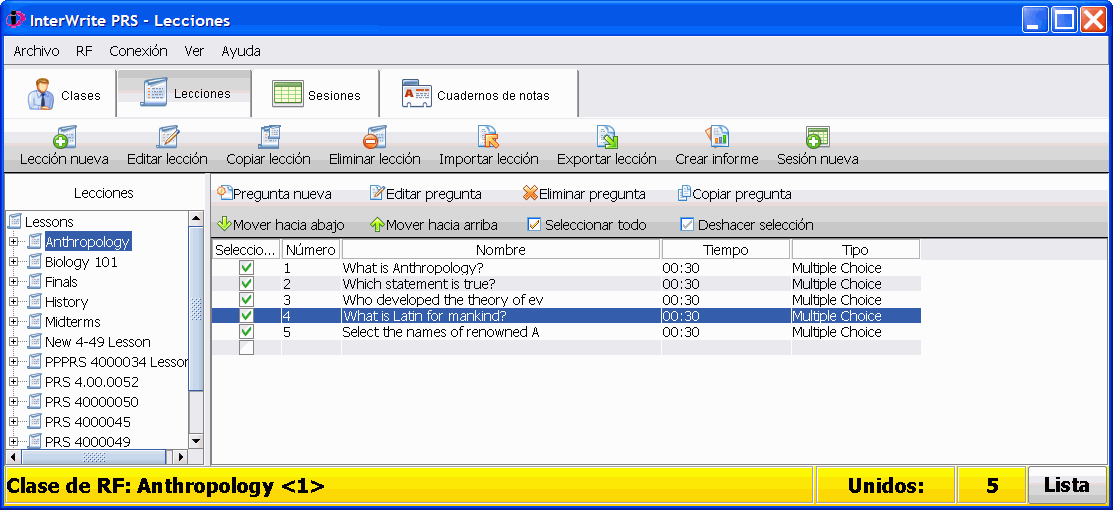This screenshot has width=1113, height=510.
Task: Click Seleccionar todo
Action: coord(587,225)
